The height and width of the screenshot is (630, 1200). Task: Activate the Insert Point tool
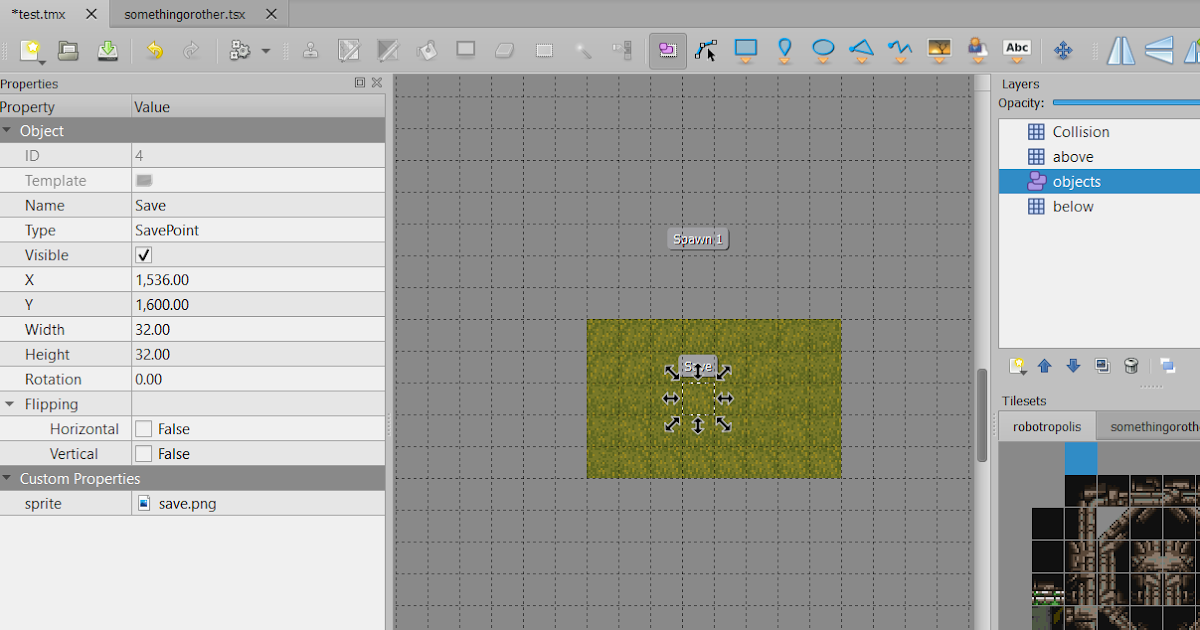[x=784, y=50]
